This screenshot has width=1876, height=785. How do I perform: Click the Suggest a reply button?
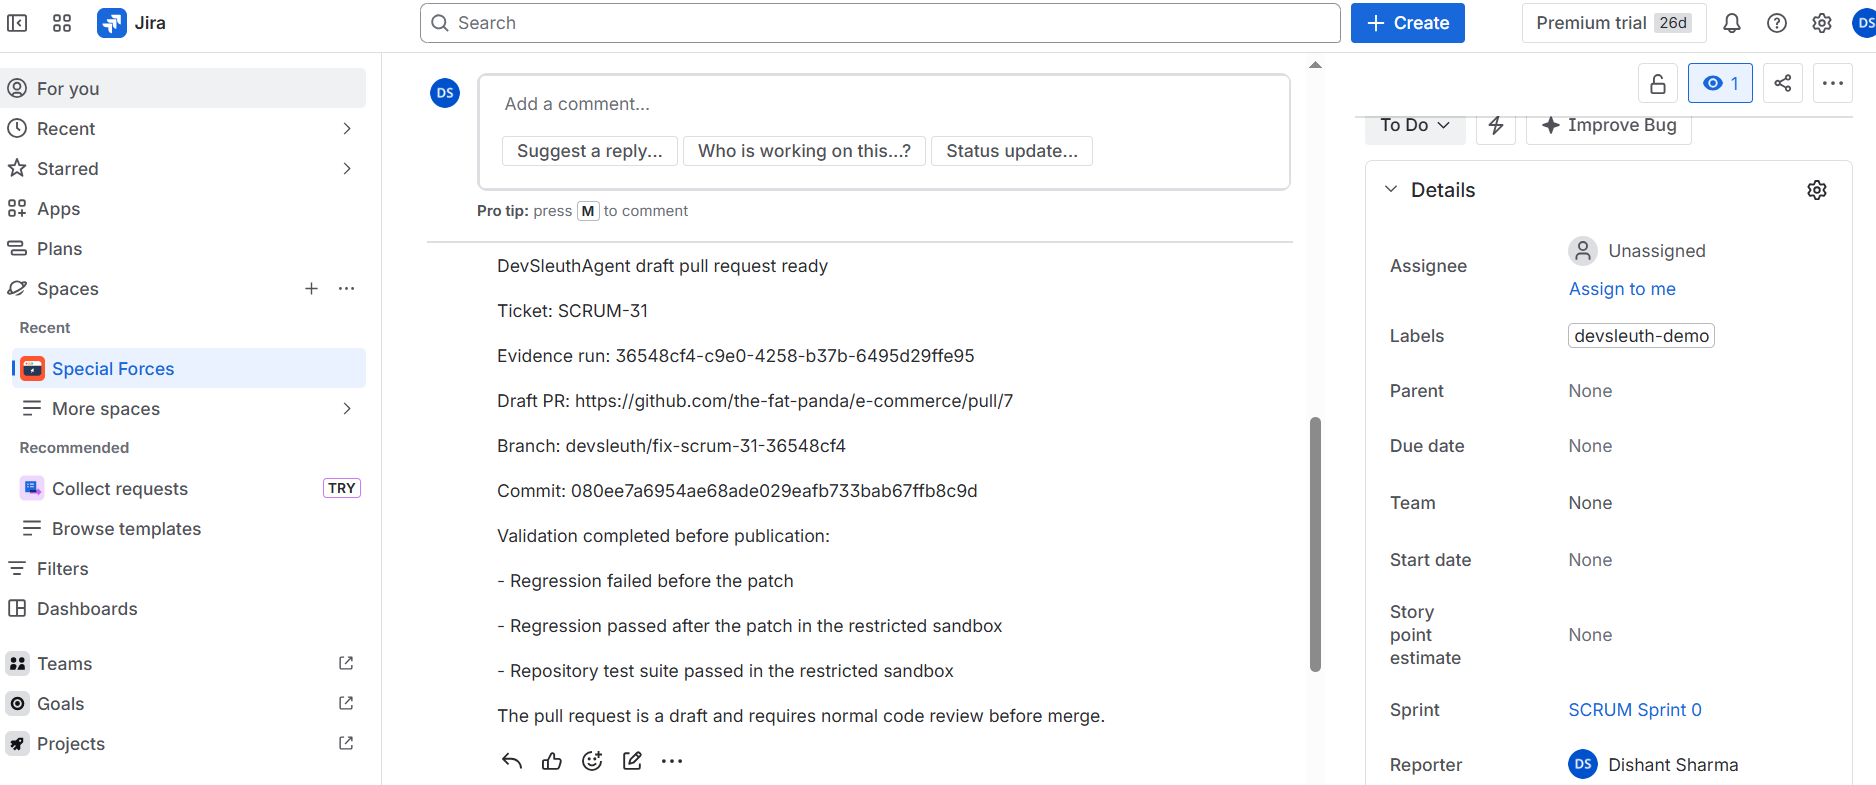point(590,151)
